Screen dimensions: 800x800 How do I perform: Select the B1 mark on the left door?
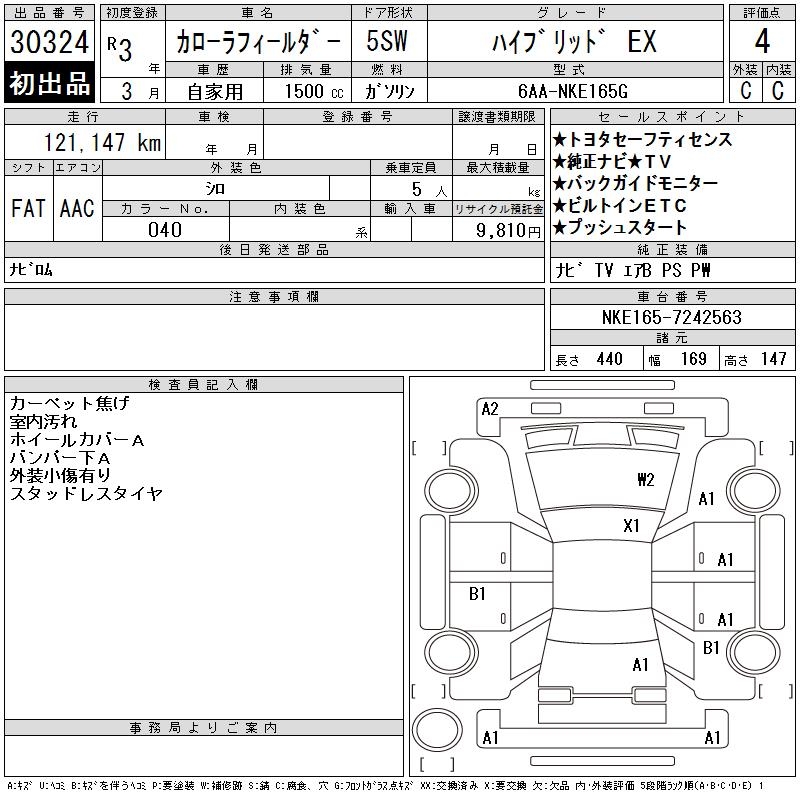click(478, 594)
